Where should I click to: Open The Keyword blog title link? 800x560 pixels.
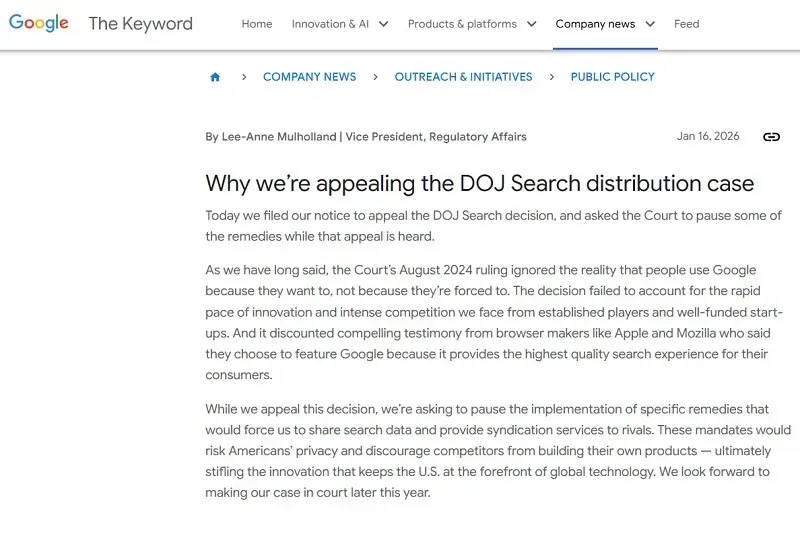pyautogui.click(x=140, y=24)
